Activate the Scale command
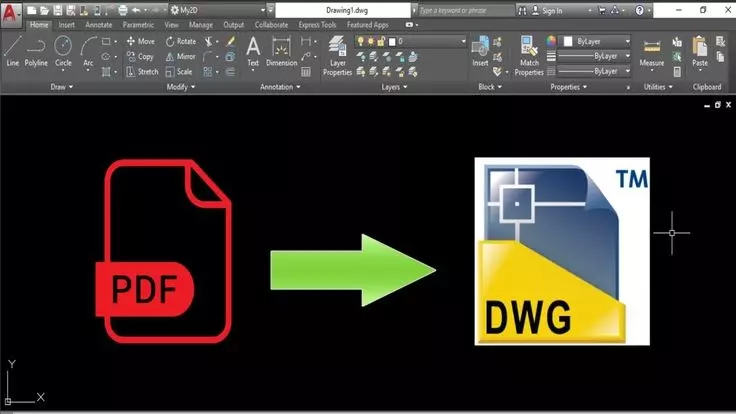The image size is (736, 414). [x=179, y=72]
